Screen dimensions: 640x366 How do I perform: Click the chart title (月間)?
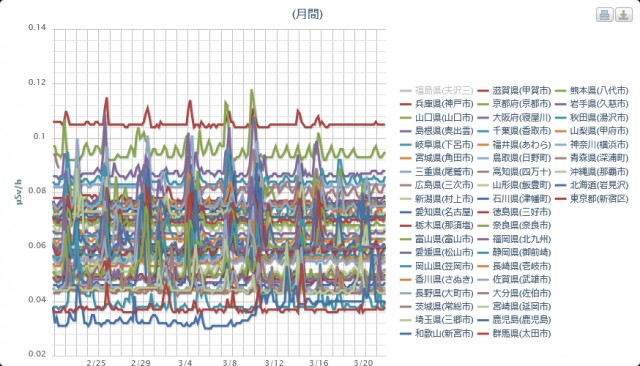point(307,14)
